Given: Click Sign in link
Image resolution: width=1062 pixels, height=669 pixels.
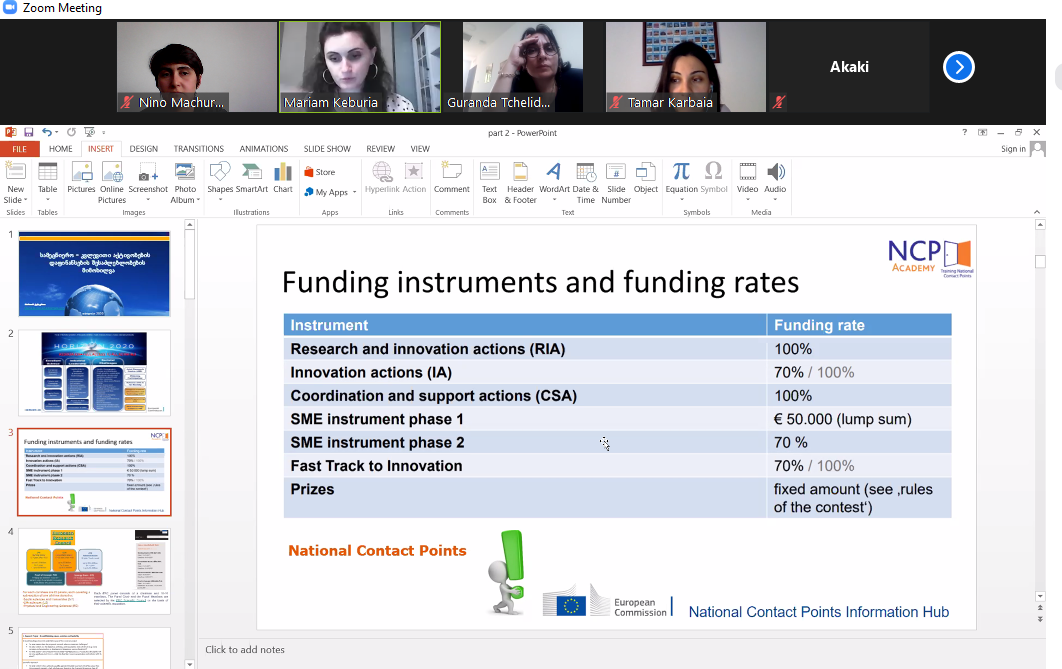Looking at the screenshot, I should click(1013, 149).
